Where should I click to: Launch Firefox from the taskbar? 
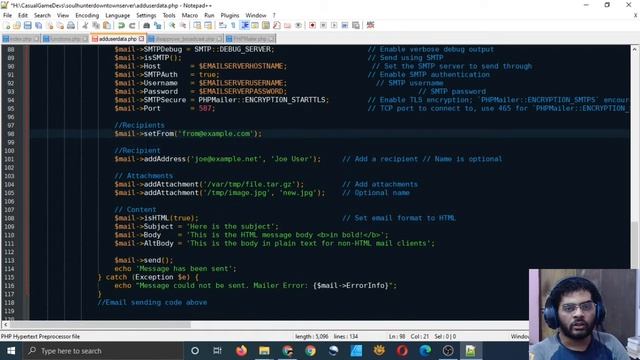241,351
